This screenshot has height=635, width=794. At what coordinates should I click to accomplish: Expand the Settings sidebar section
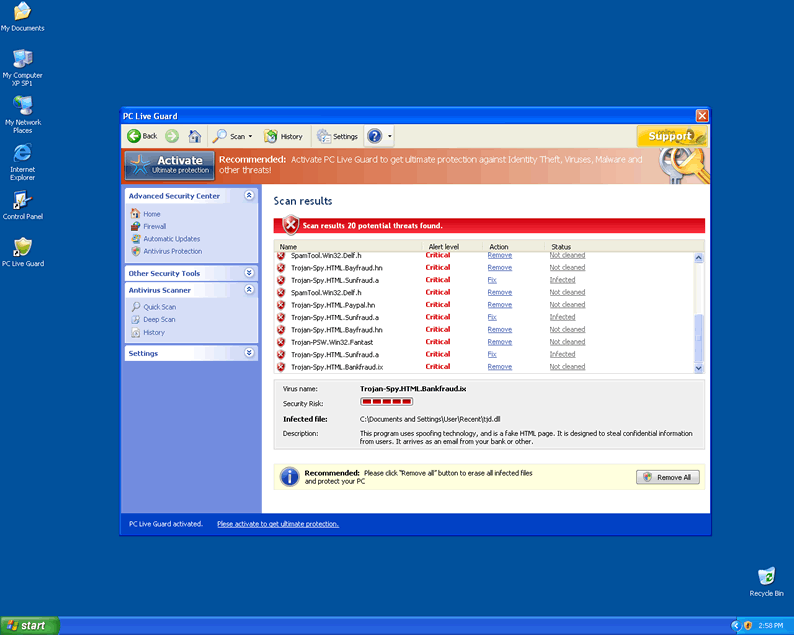pyautogui.click(x=249, y=353)
